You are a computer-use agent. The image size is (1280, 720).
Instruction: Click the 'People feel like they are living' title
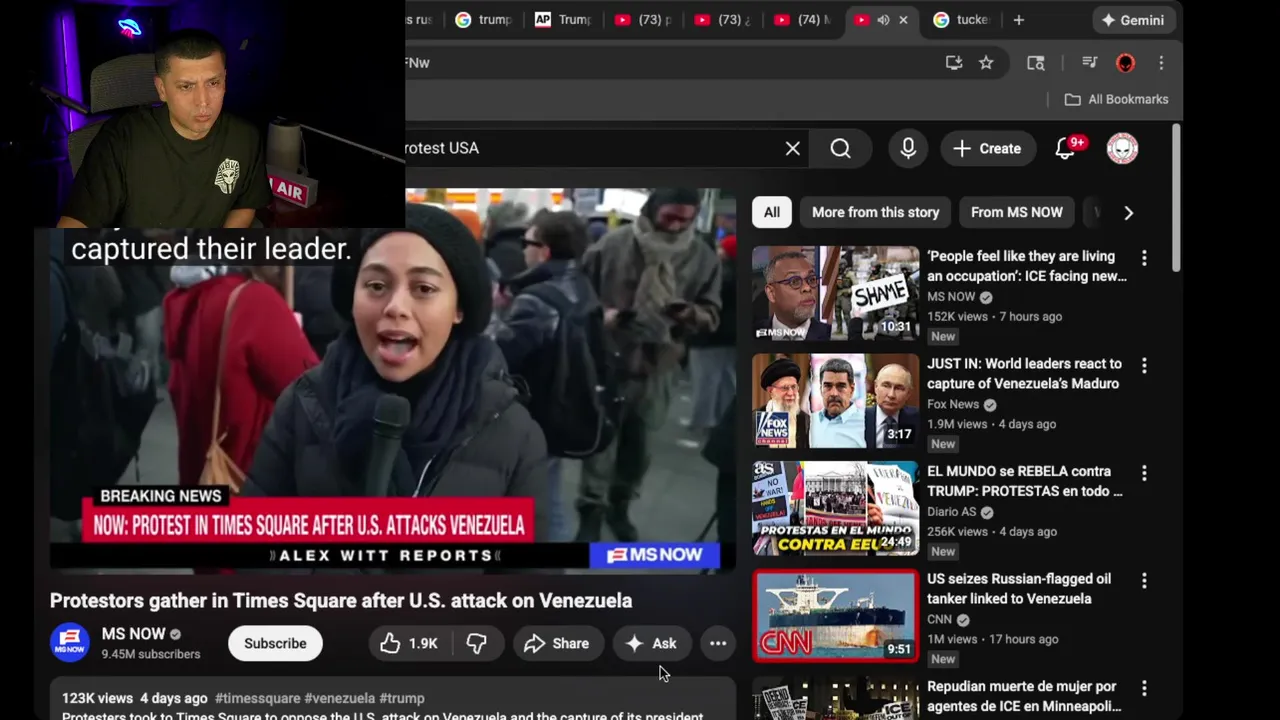click(1027, 266)
